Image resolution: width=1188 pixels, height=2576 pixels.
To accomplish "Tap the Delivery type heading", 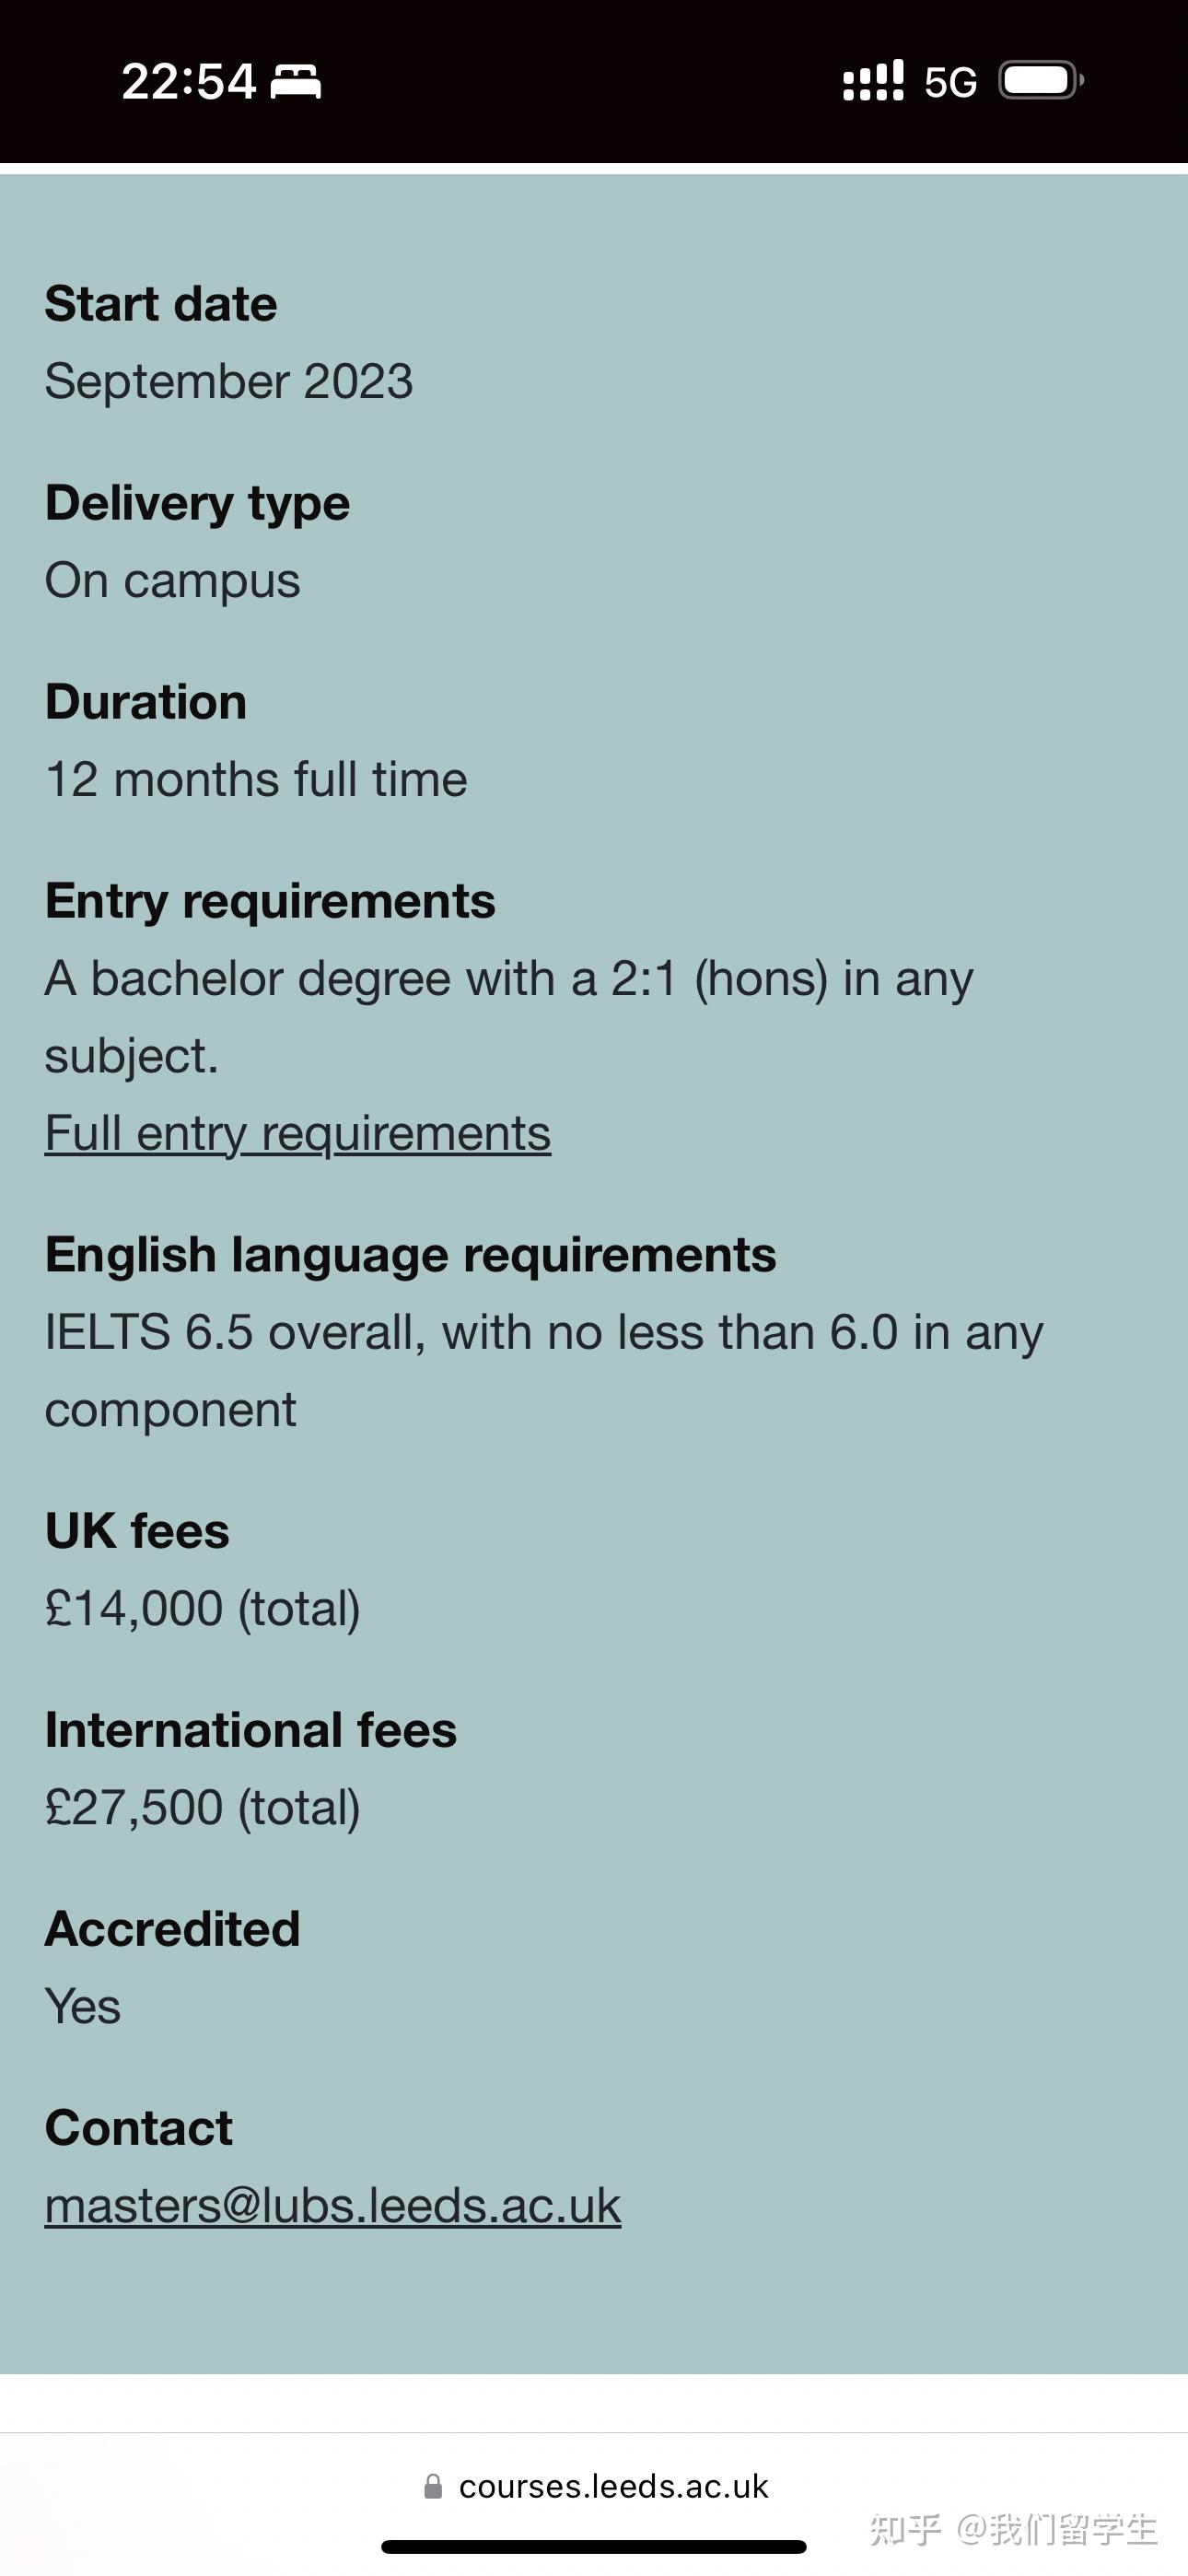I will coord(198,503).
